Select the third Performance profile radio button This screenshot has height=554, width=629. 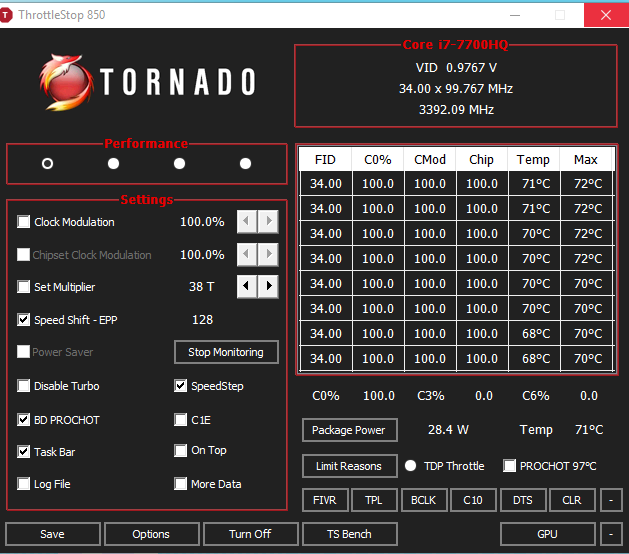click(179, 164)
